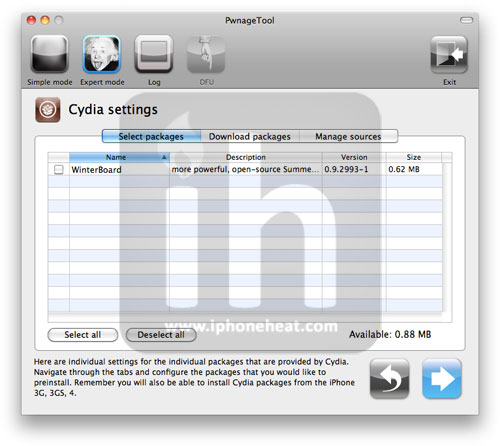Exit PwnageTool via Exit icon
Image resolution: width=500 pixels, height=446 pixels.
449,55
